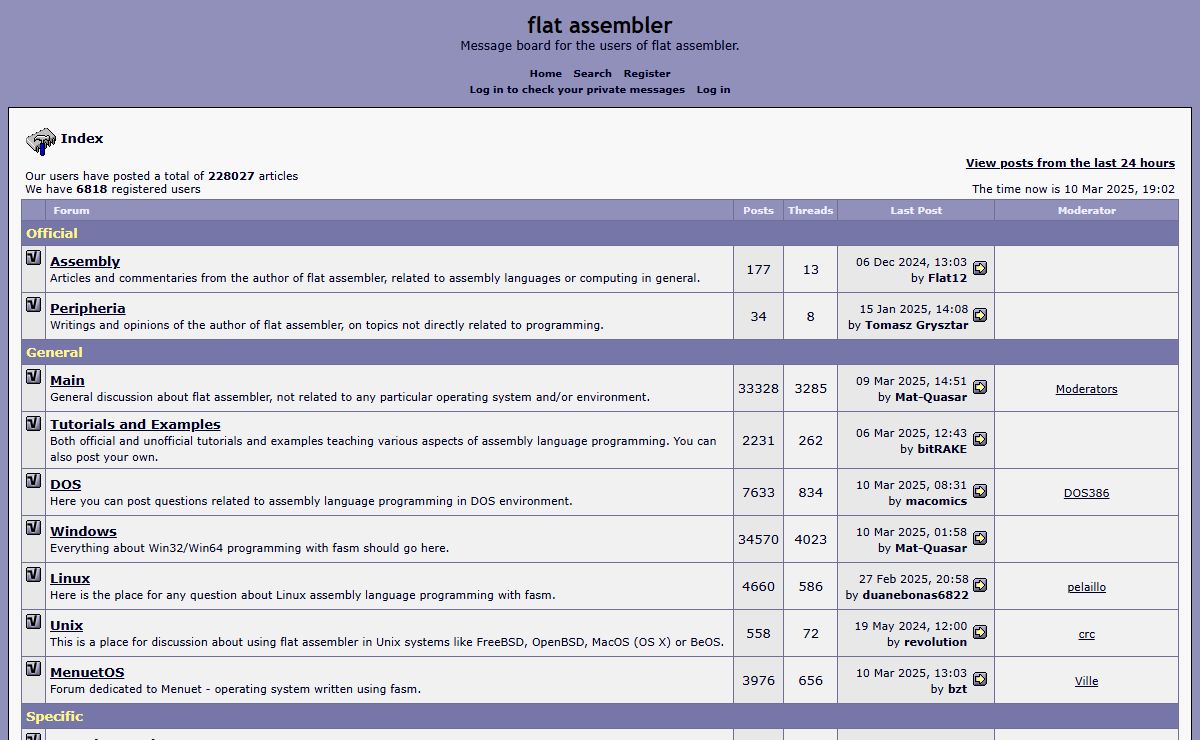Jump to last post in Main forum
This screenshot has height=740, width=1200.
tap(980, 387)
